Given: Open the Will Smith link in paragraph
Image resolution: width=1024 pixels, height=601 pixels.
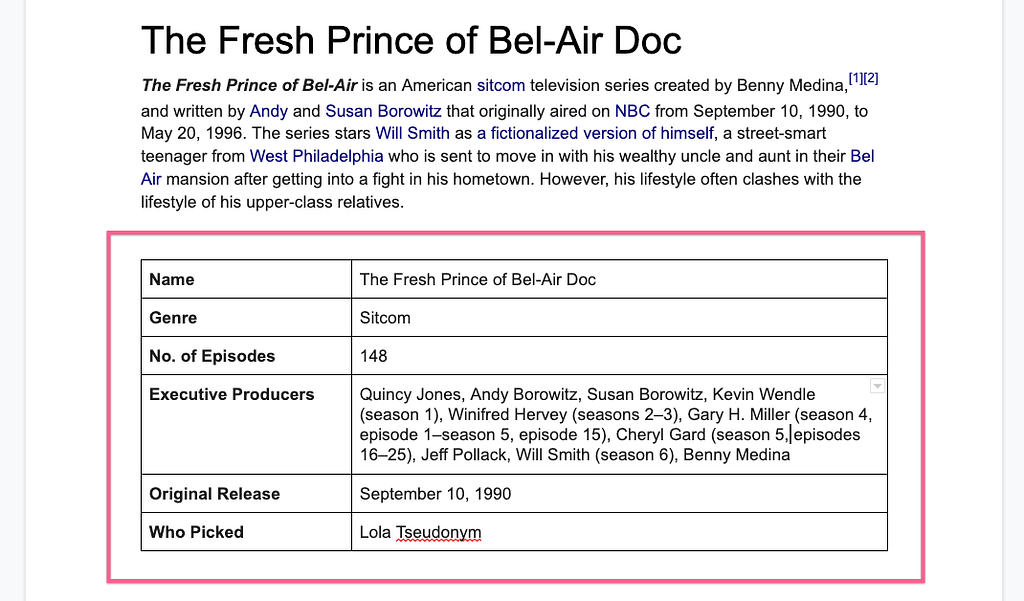Looking at the screenshot, I should (412, 133).
